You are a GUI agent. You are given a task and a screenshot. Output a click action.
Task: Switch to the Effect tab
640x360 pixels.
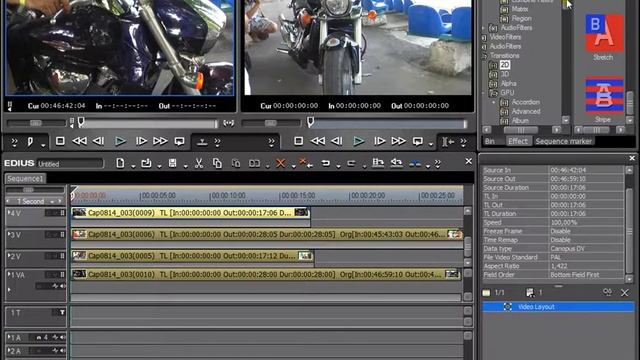[518, 141]
